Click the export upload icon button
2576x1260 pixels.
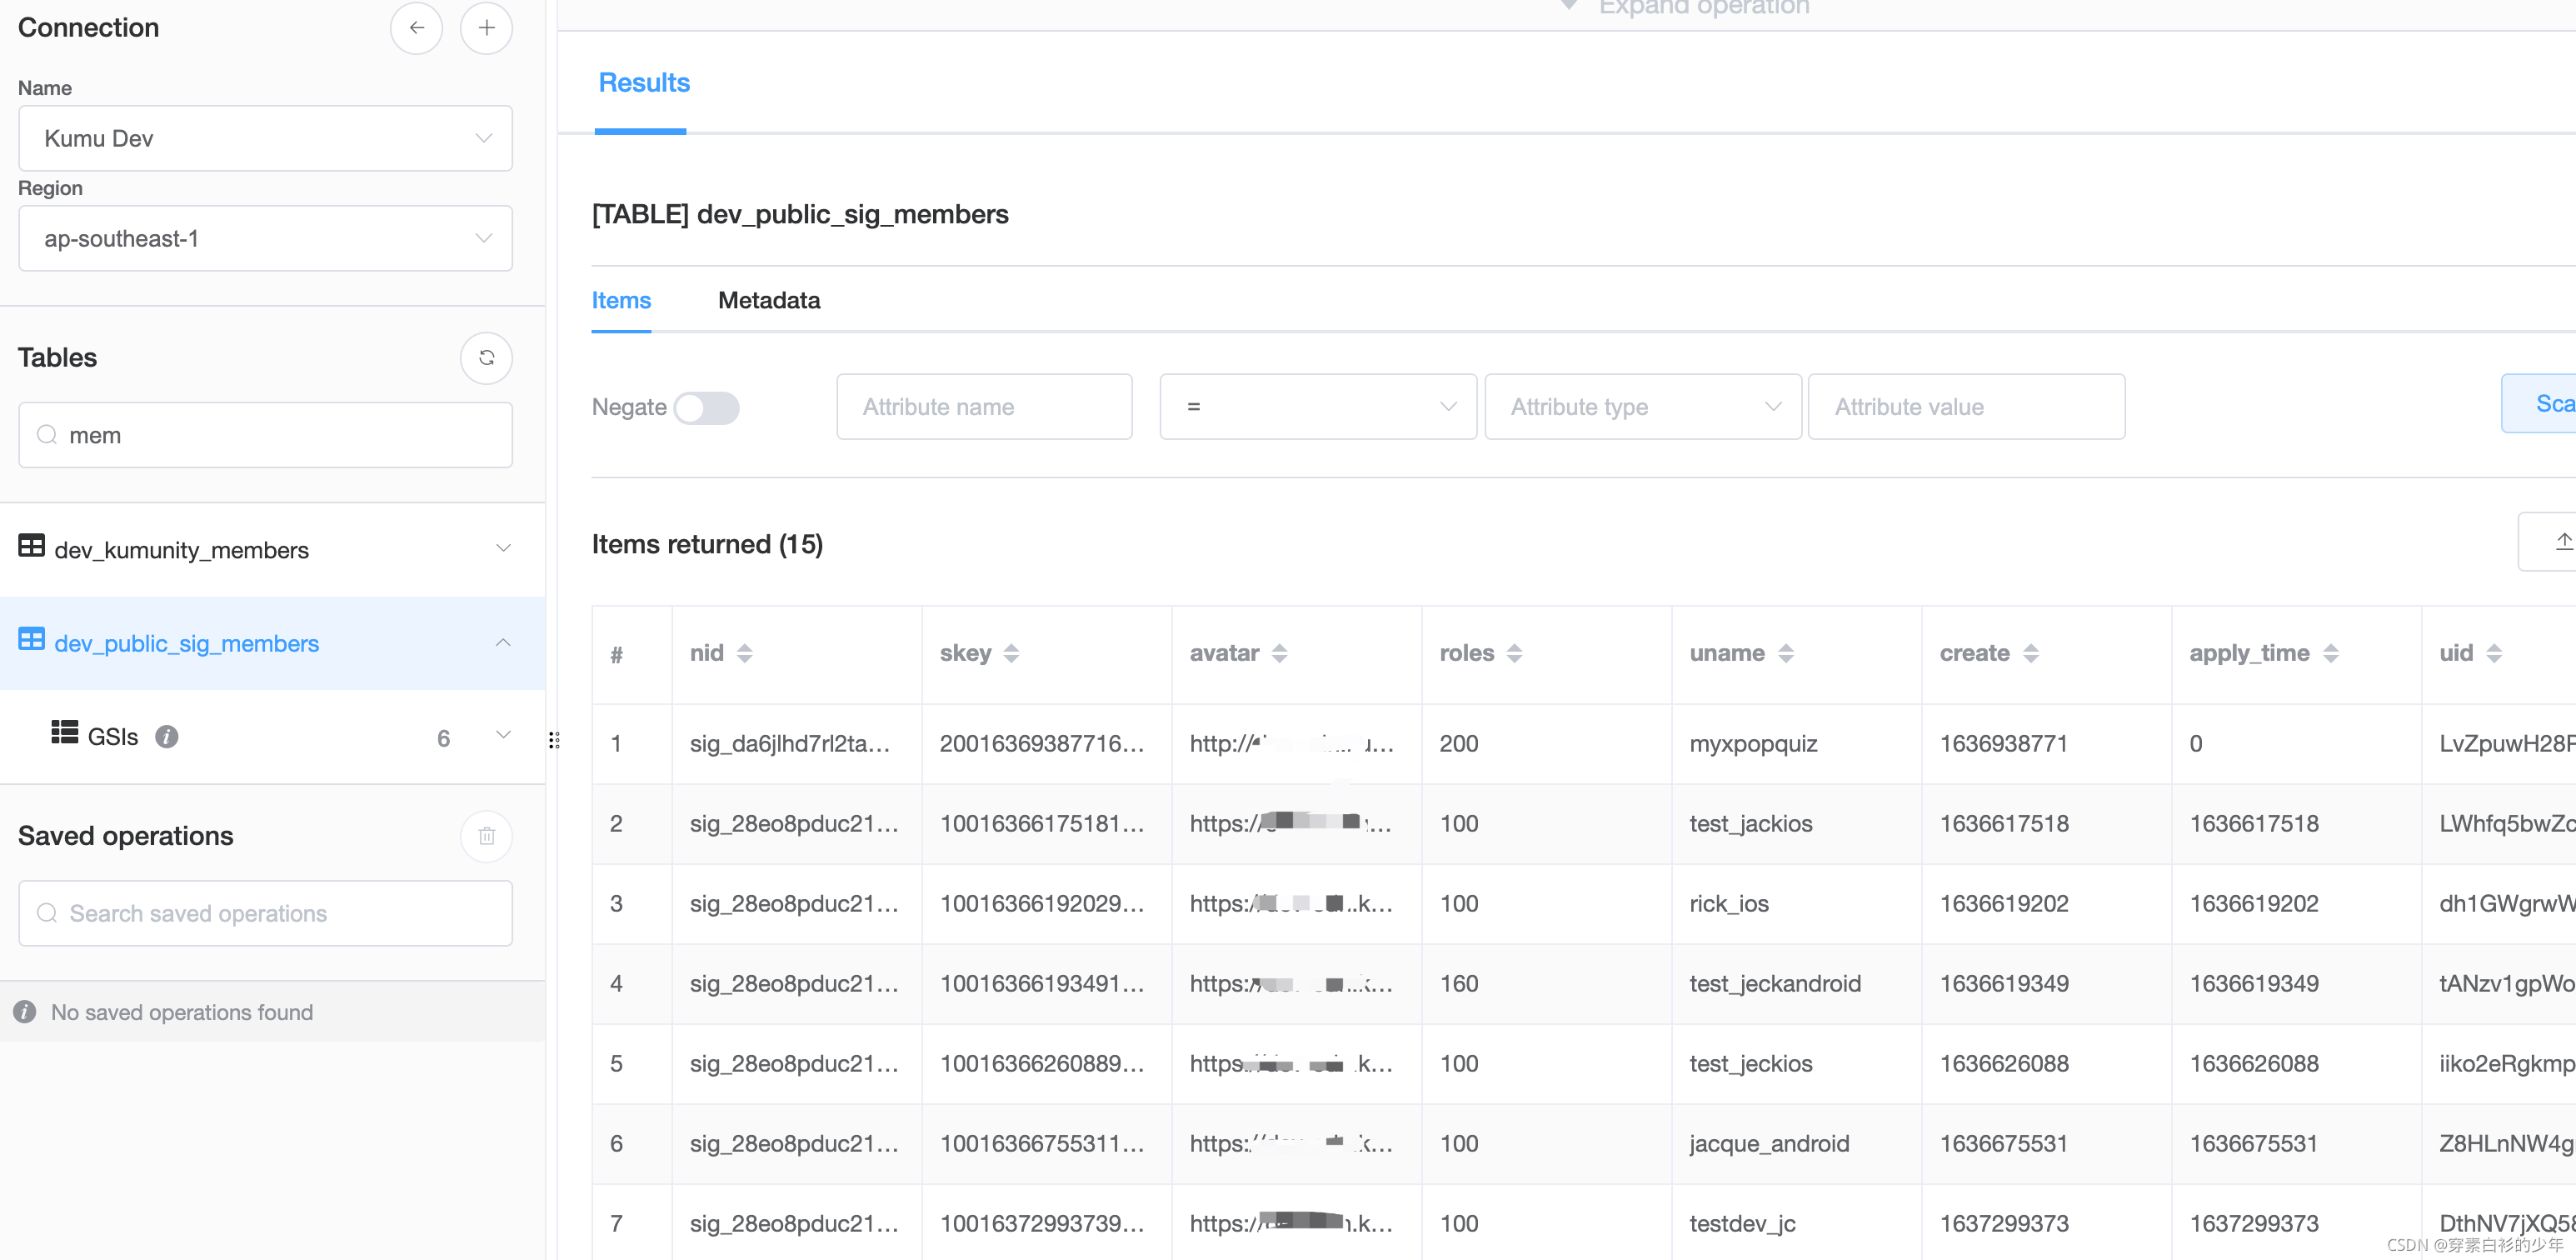pos(2560,542)
